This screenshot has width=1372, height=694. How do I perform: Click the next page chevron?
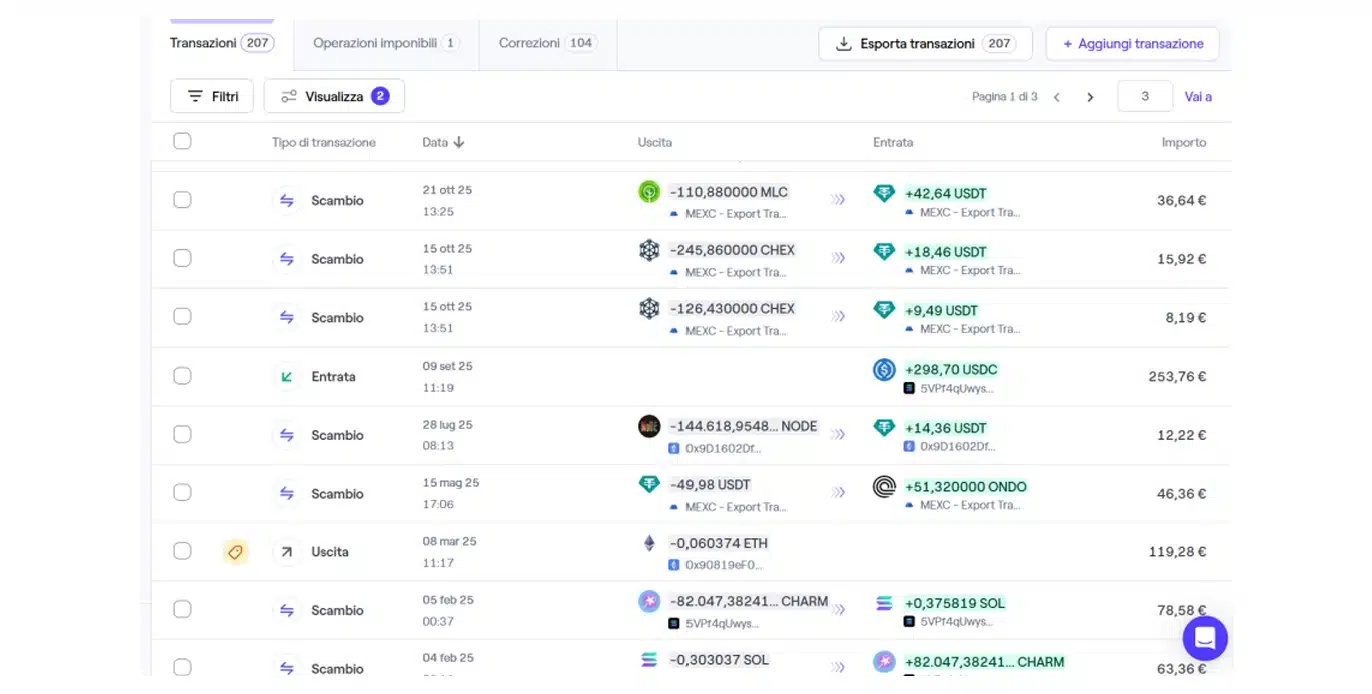click(x=1090, y=96)
